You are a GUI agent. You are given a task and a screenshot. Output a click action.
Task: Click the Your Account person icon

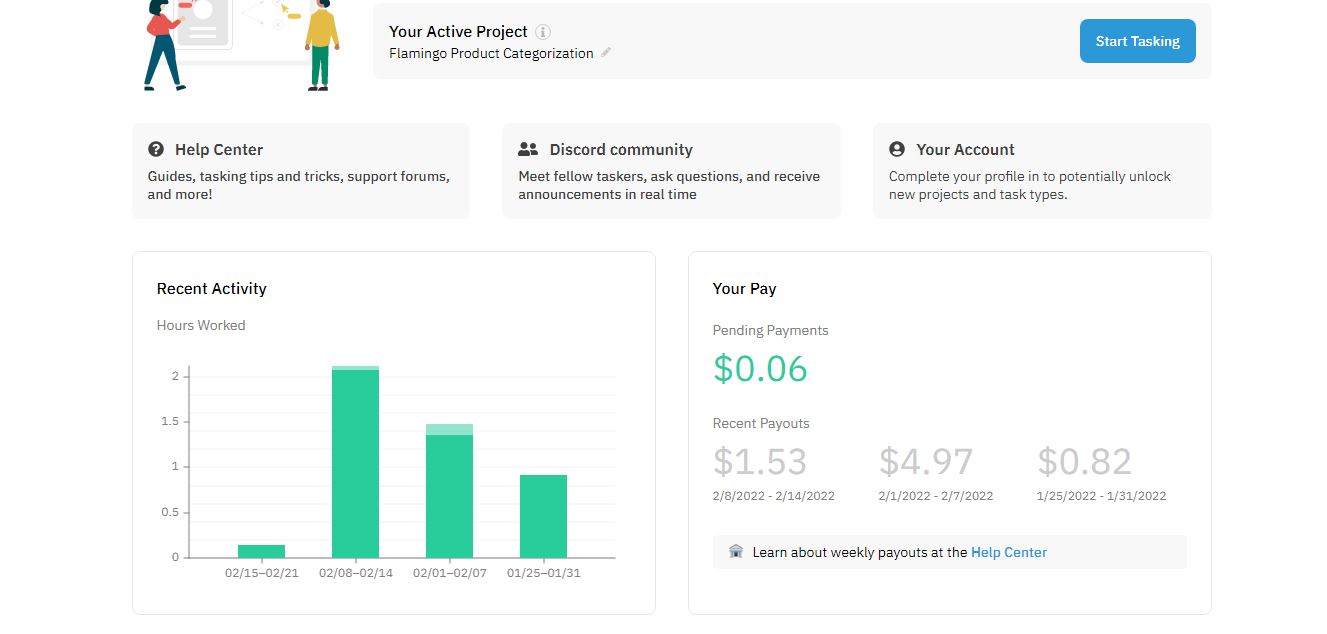pos(895,148)
